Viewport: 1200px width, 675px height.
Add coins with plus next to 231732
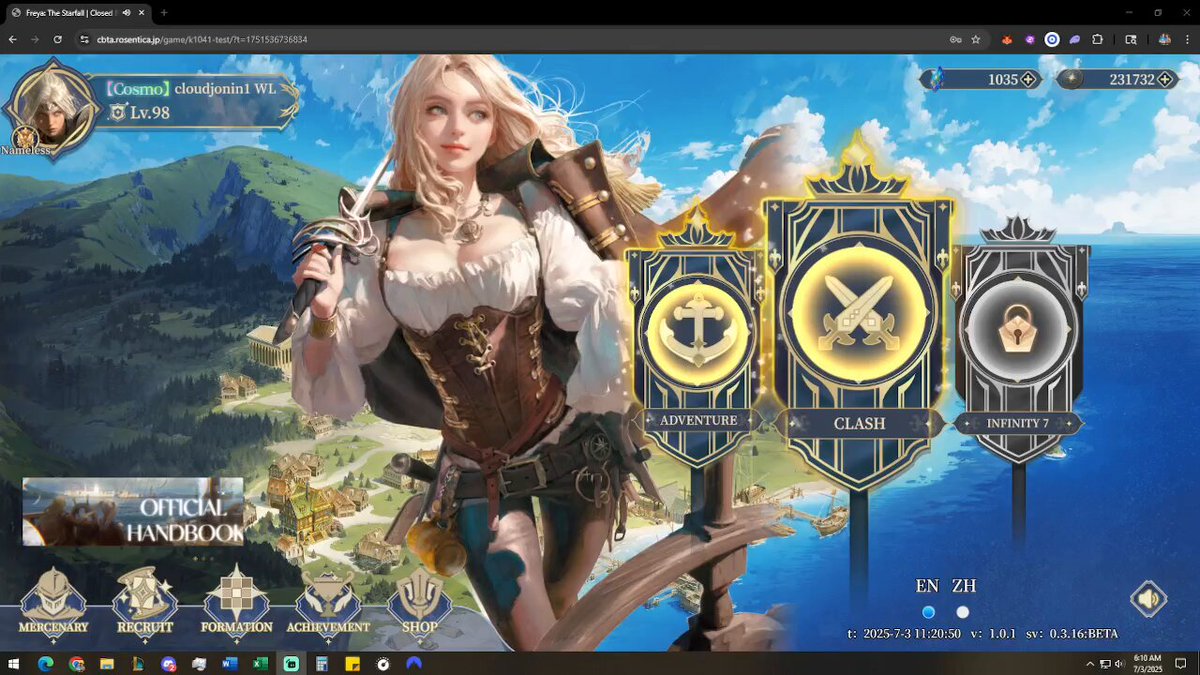[1165, 80]
